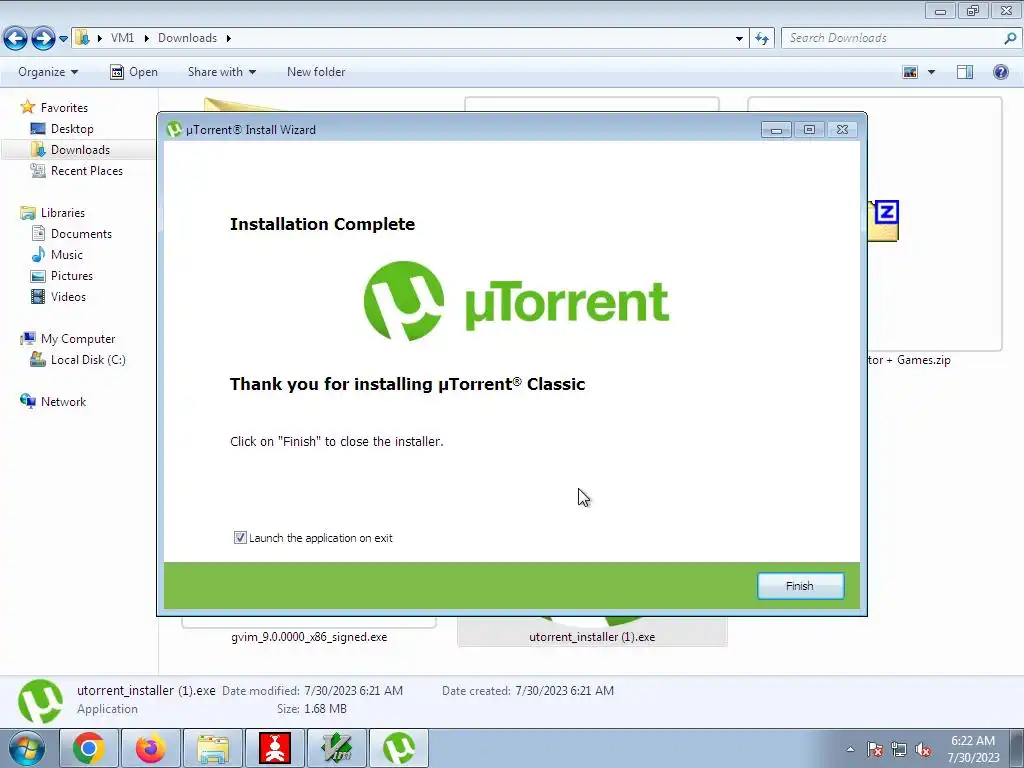This screenshot has width=1024, height=768.
Task: Show hidden tray icons arrow
Action: coord(850,749)
